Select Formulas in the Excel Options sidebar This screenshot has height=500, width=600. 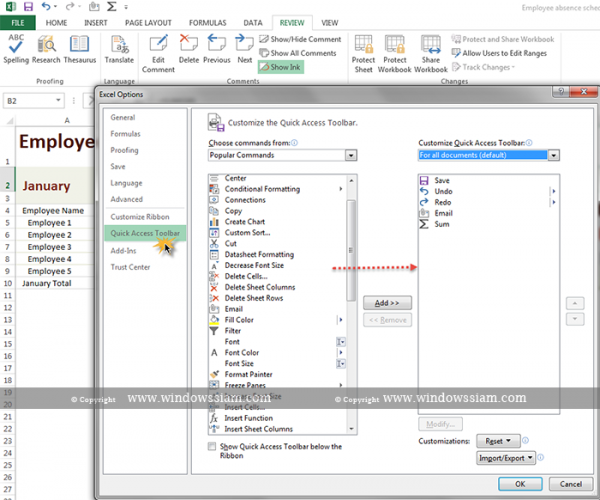click(125, 134)
